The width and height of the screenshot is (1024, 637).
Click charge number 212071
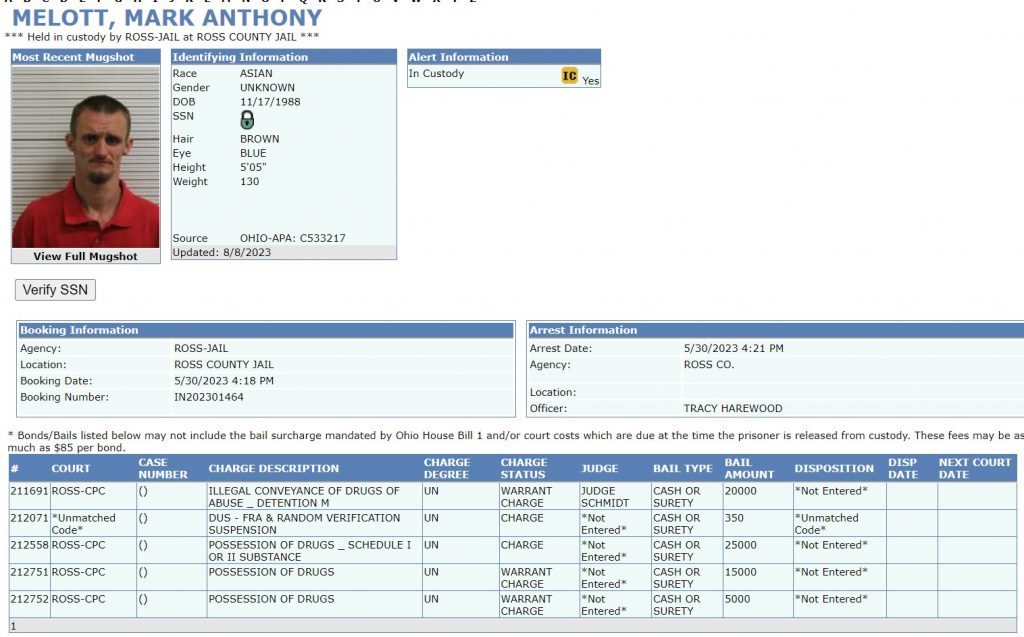click(x=29, y=518)
